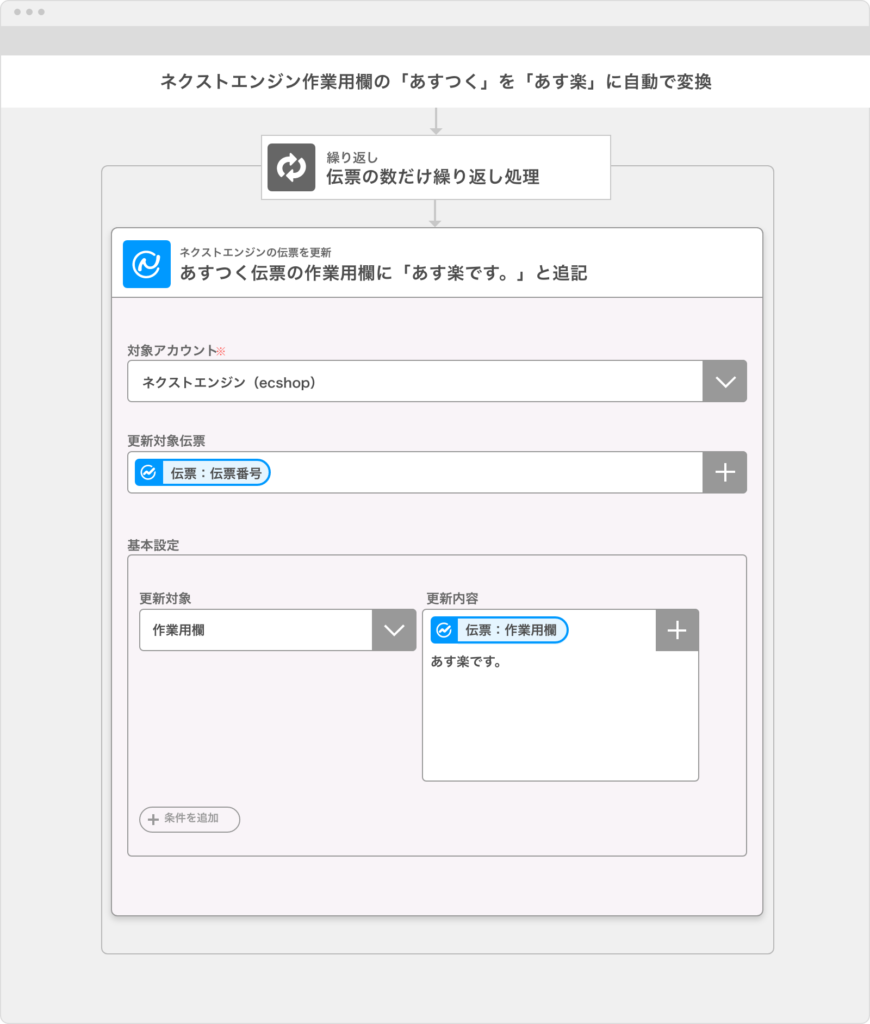The height and width of the screenshot is (1024, 870).
Task: Click the 更新対象伝票 input field
Action: (415, 472)
